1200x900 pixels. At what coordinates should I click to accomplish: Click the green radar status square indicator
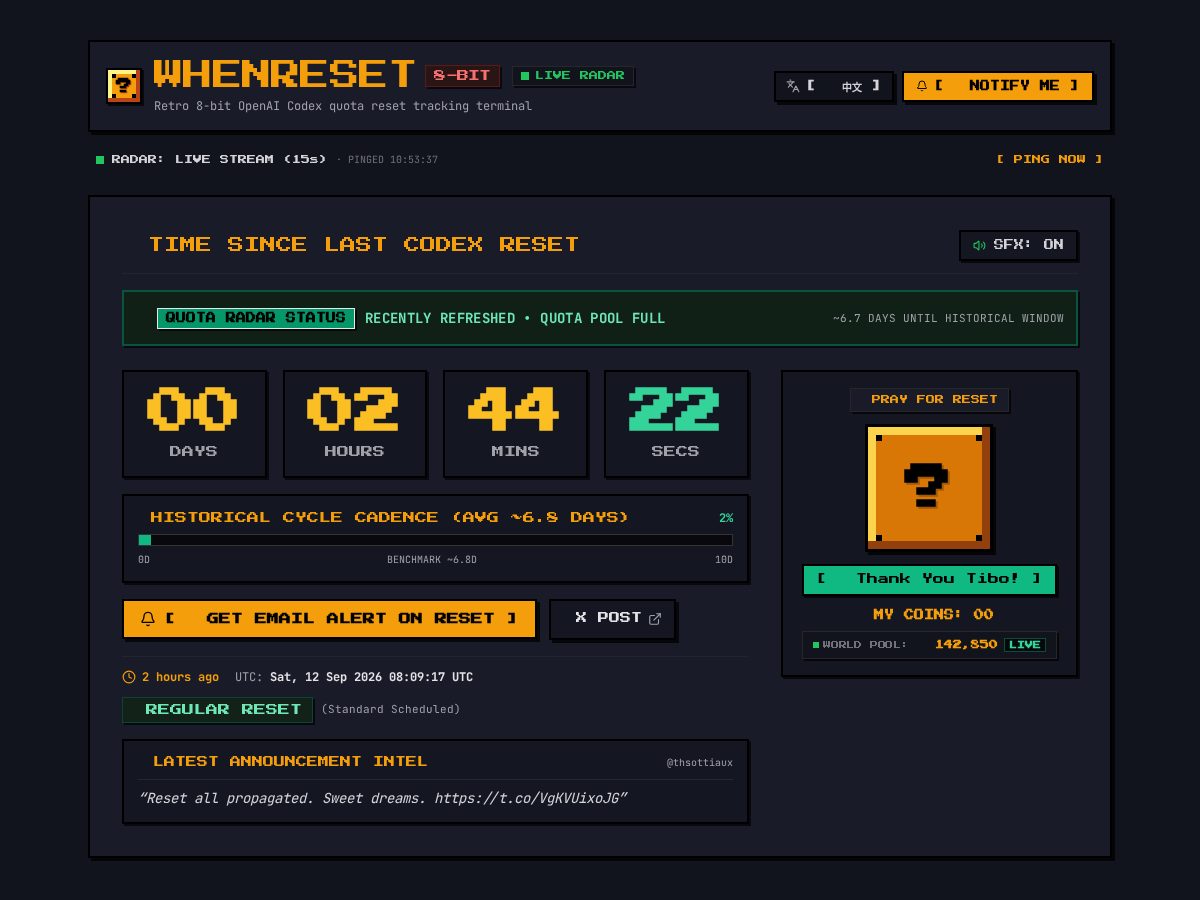(x=100, y=160)
